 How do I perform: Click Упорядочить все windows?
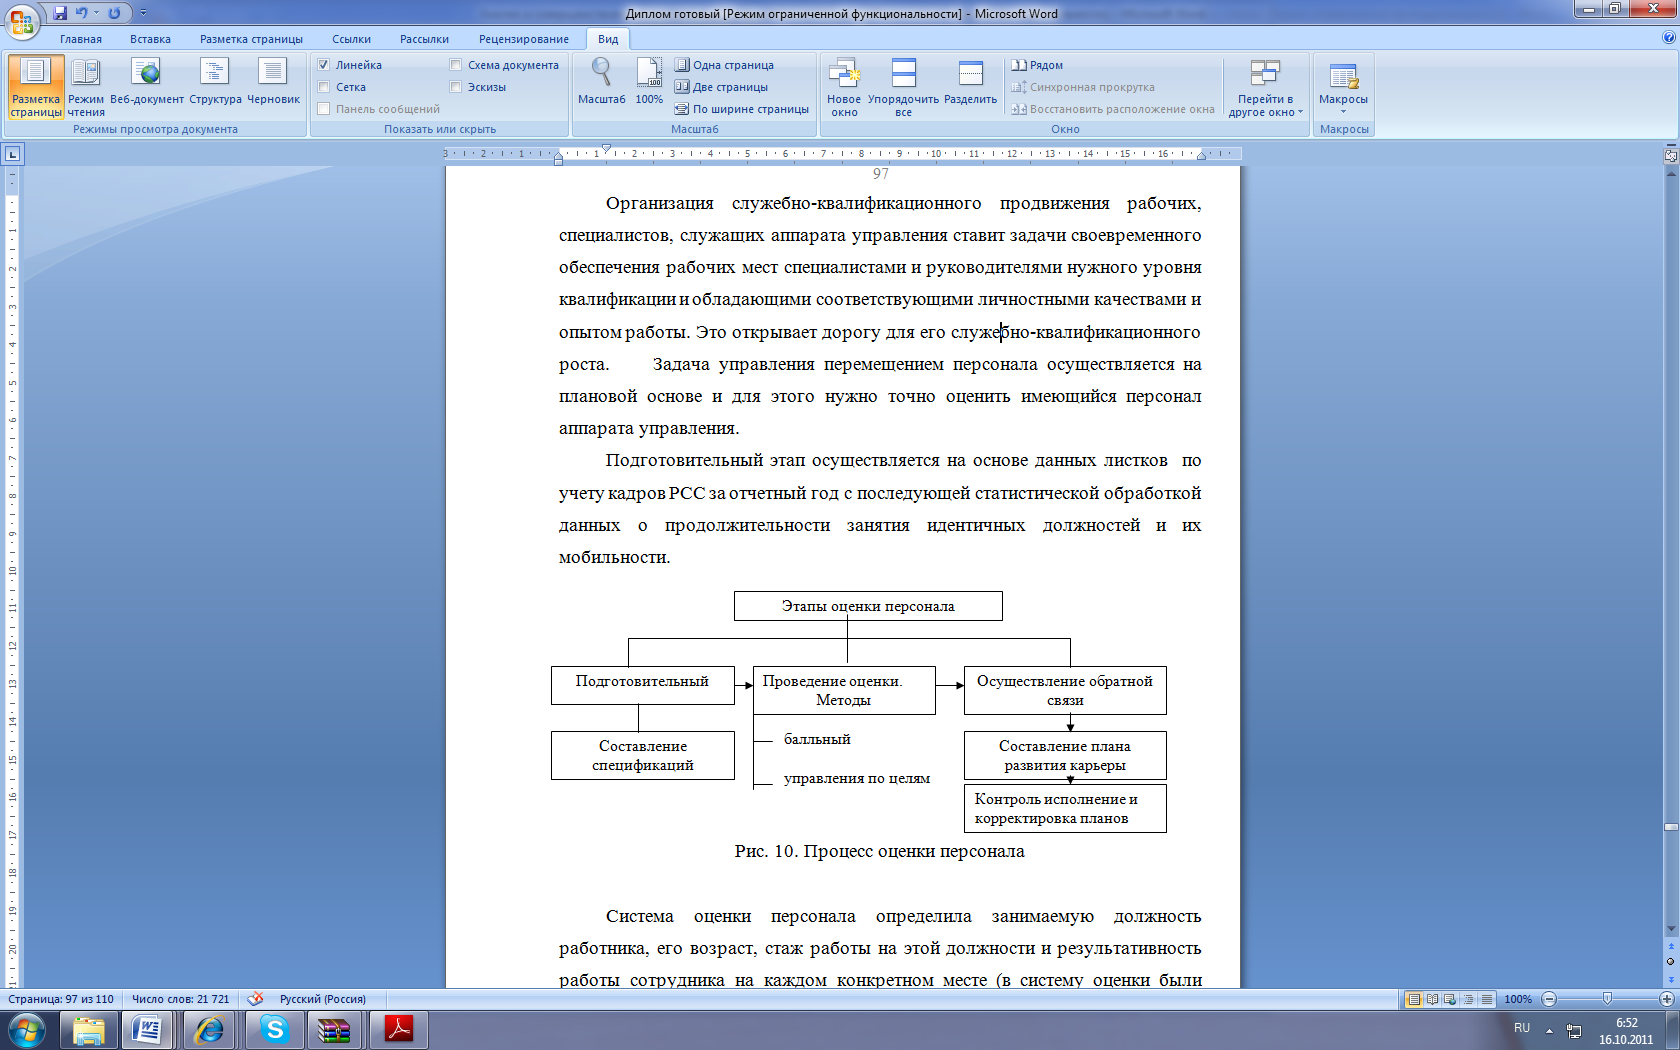pos(903,87)
